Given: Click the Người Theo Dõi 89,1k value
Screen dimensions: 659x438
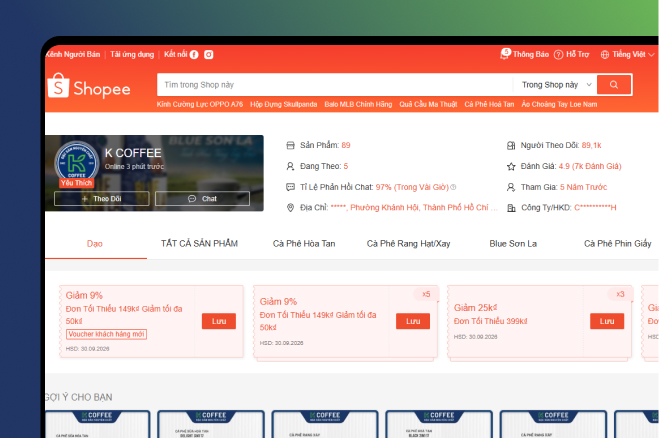Looking at the screenshot, I should pyautogui.click(x=591, y=145).
